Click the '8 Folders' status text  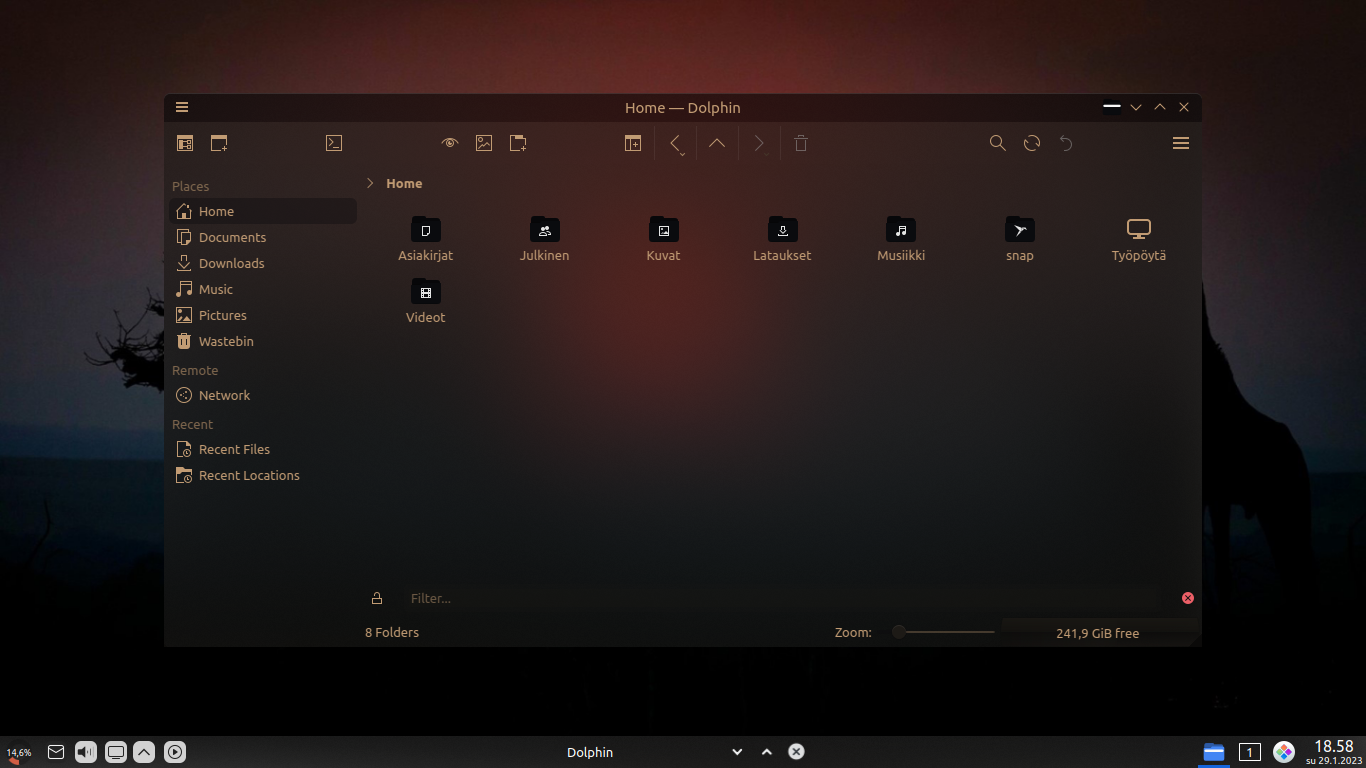(x=392, y=632)
